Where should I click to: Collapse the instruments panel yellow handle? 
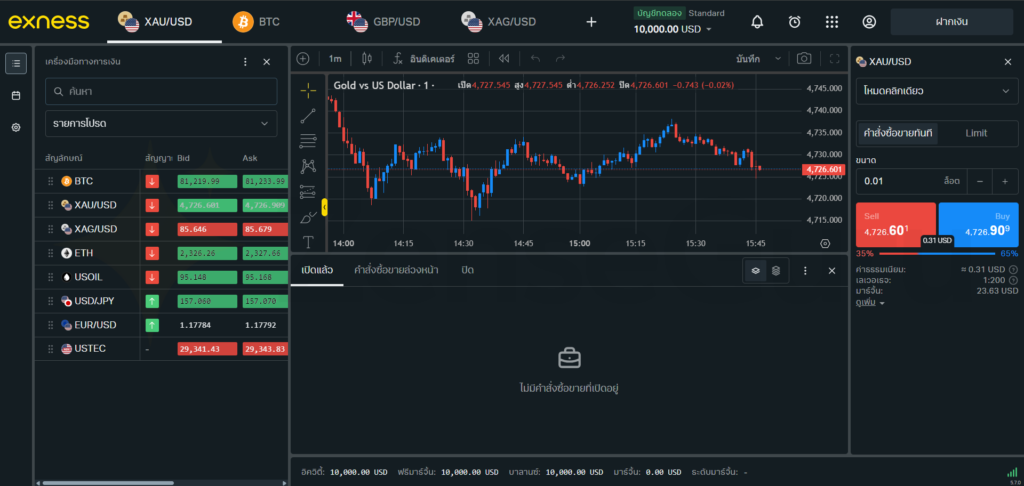[x=325, y=208]
